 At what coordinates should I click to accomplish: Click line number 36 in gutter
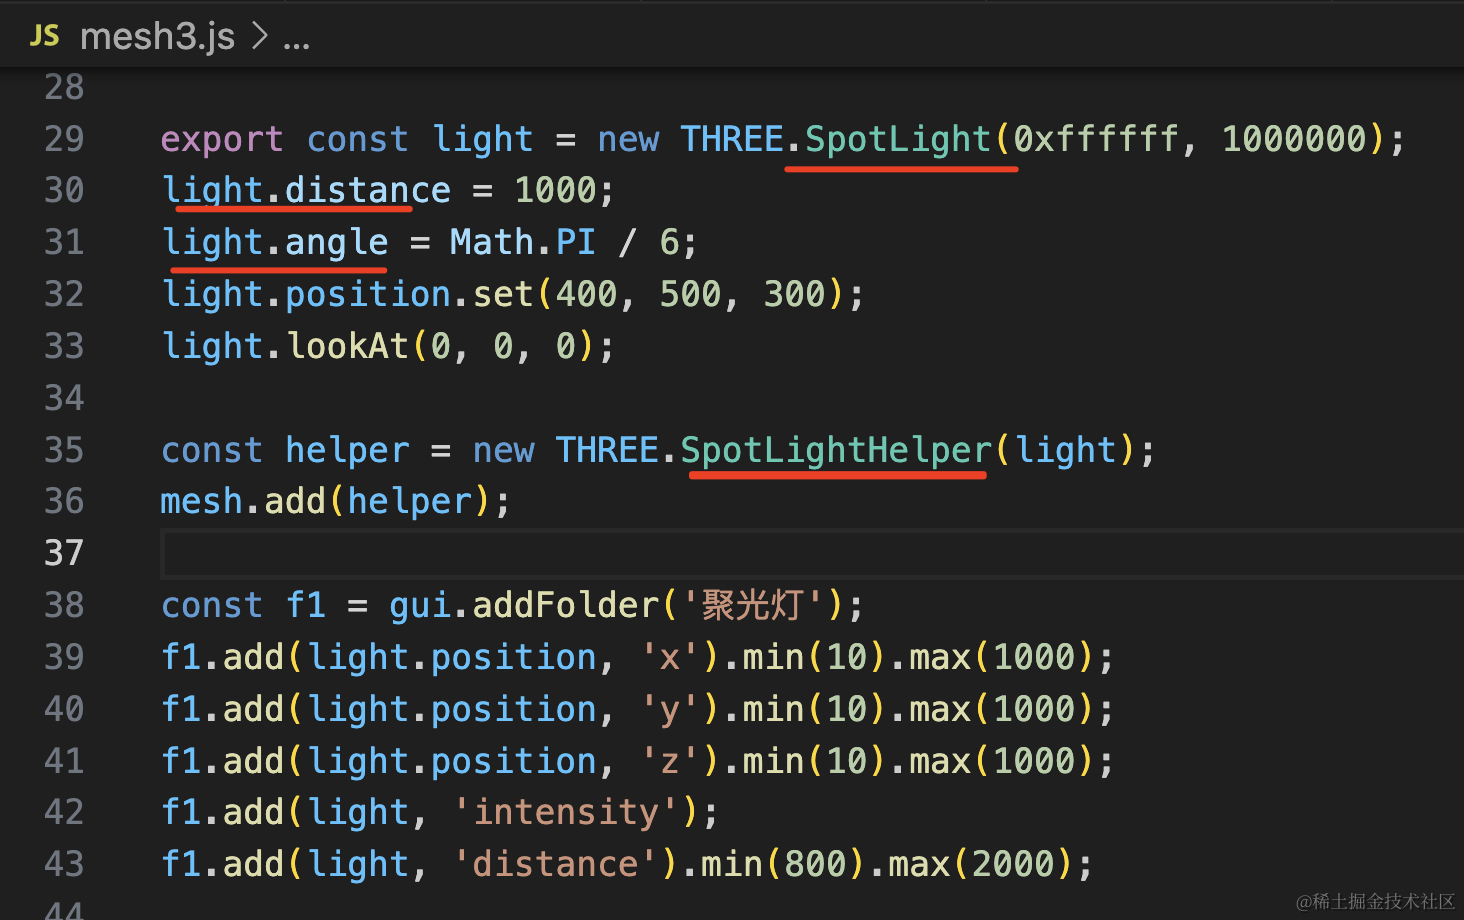[64, 501]
